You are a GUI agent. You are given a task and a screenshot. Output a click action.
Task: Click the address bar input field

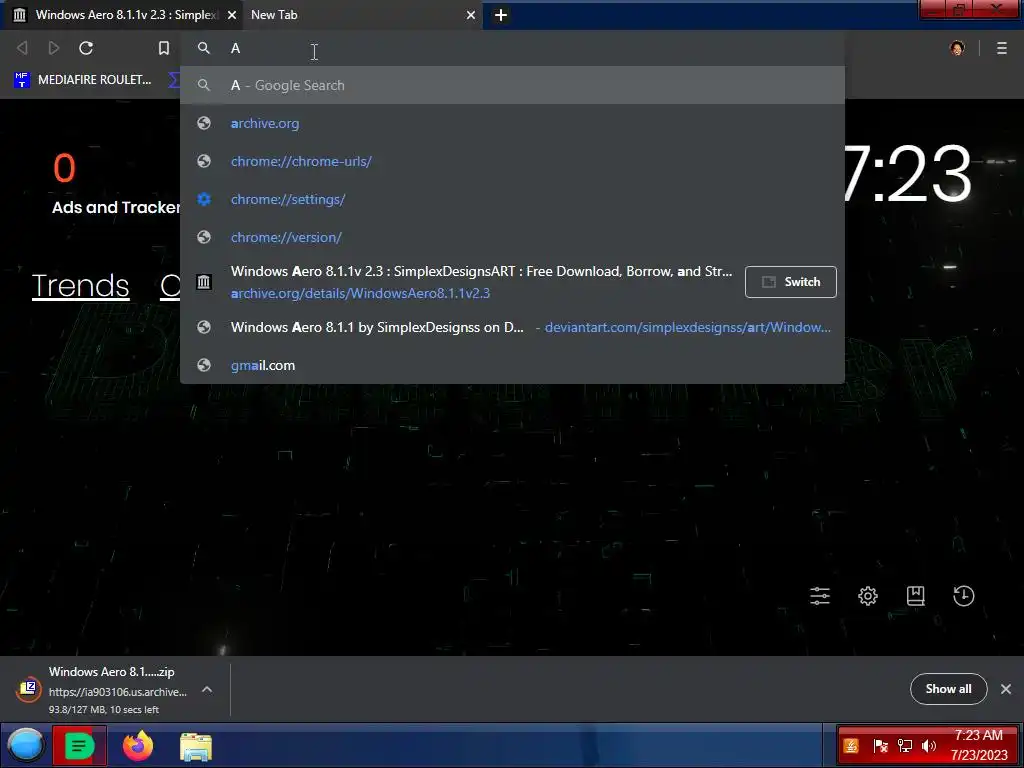(x=512, y=48)
